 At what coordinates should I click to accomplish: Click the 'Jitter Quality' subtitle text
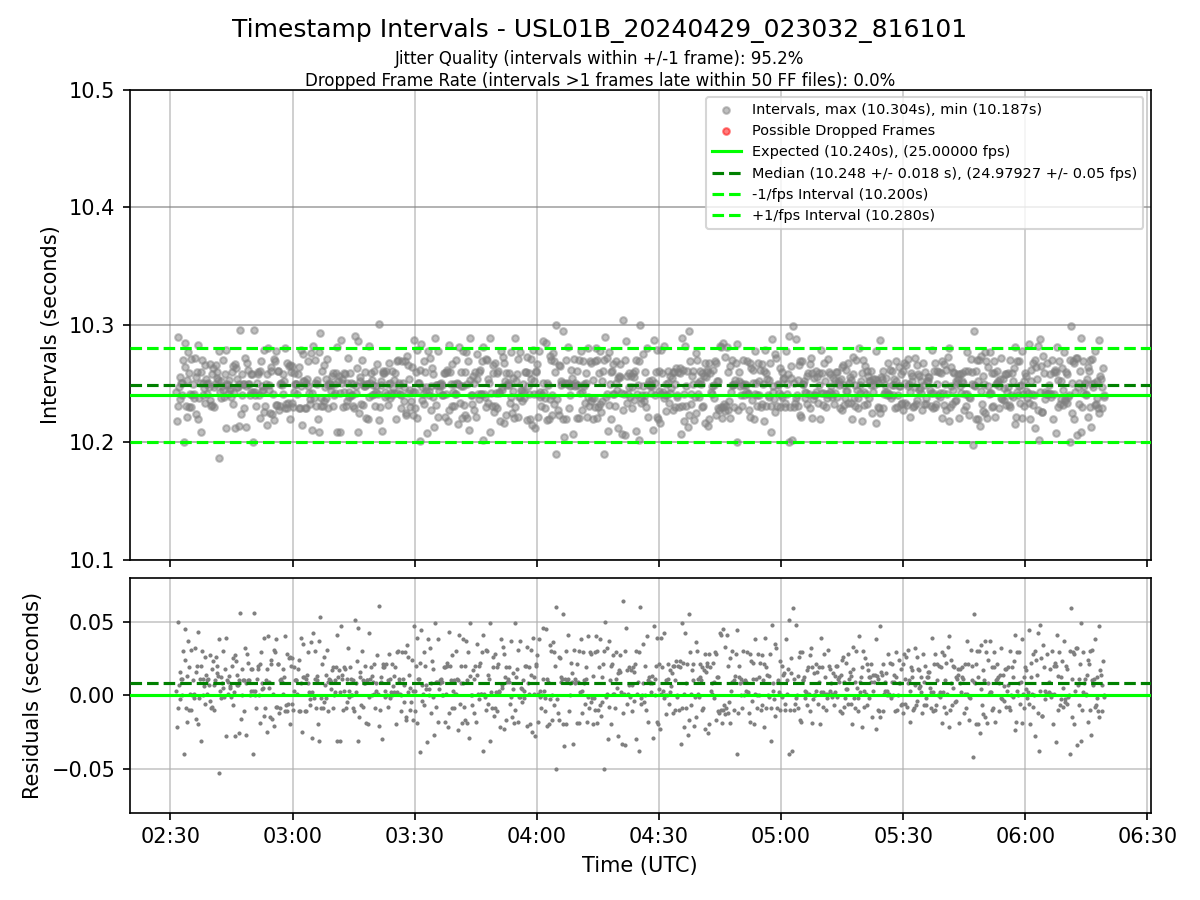[x=599, y=58]
